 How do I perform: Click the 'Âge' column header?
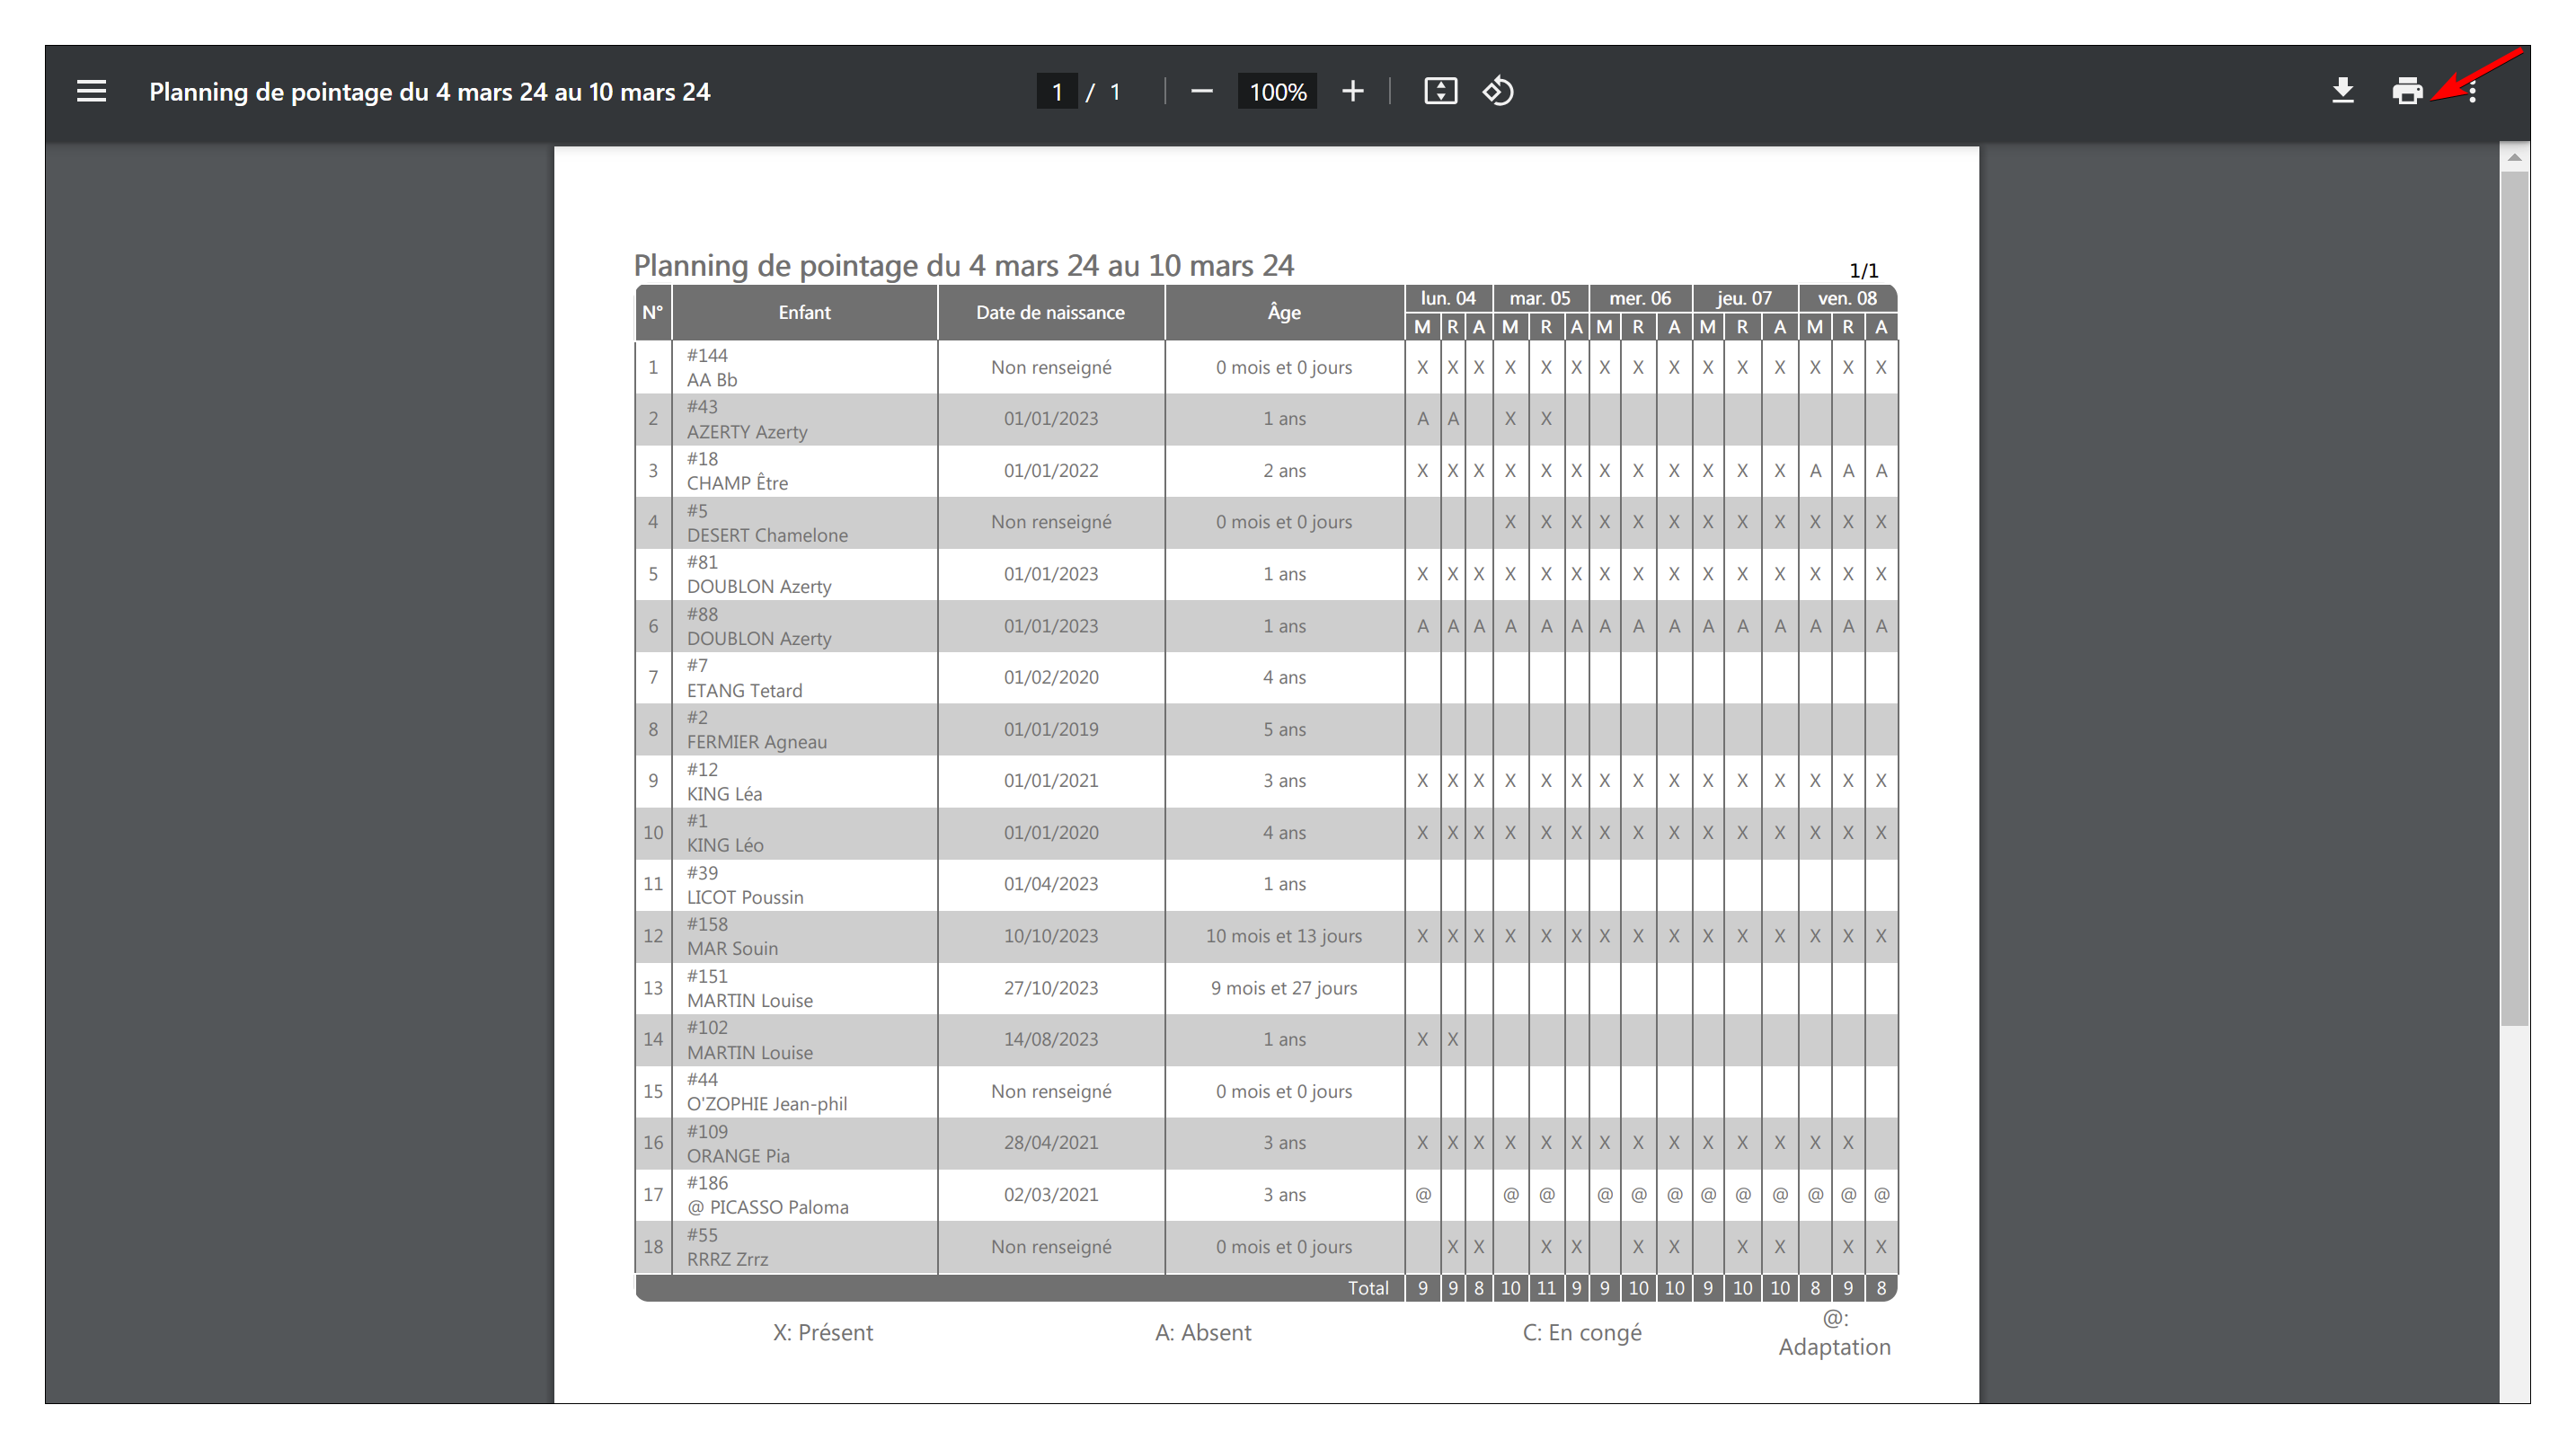[1284, 312]
